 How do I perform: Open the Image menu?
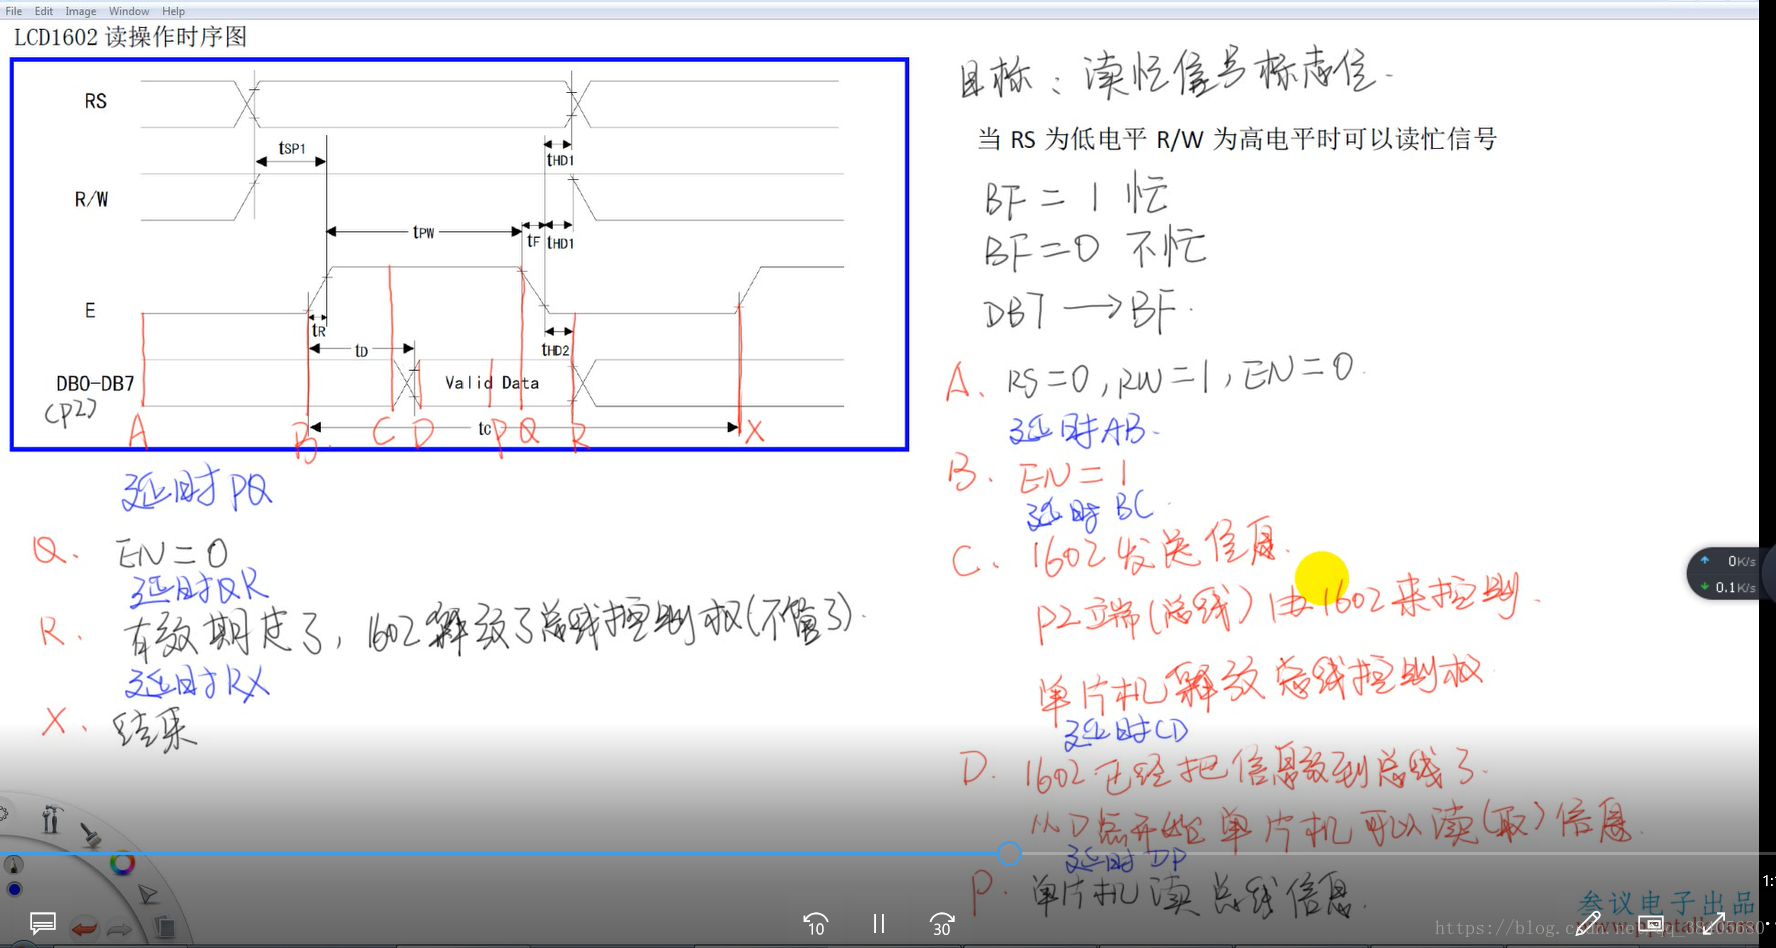[81, 11]
